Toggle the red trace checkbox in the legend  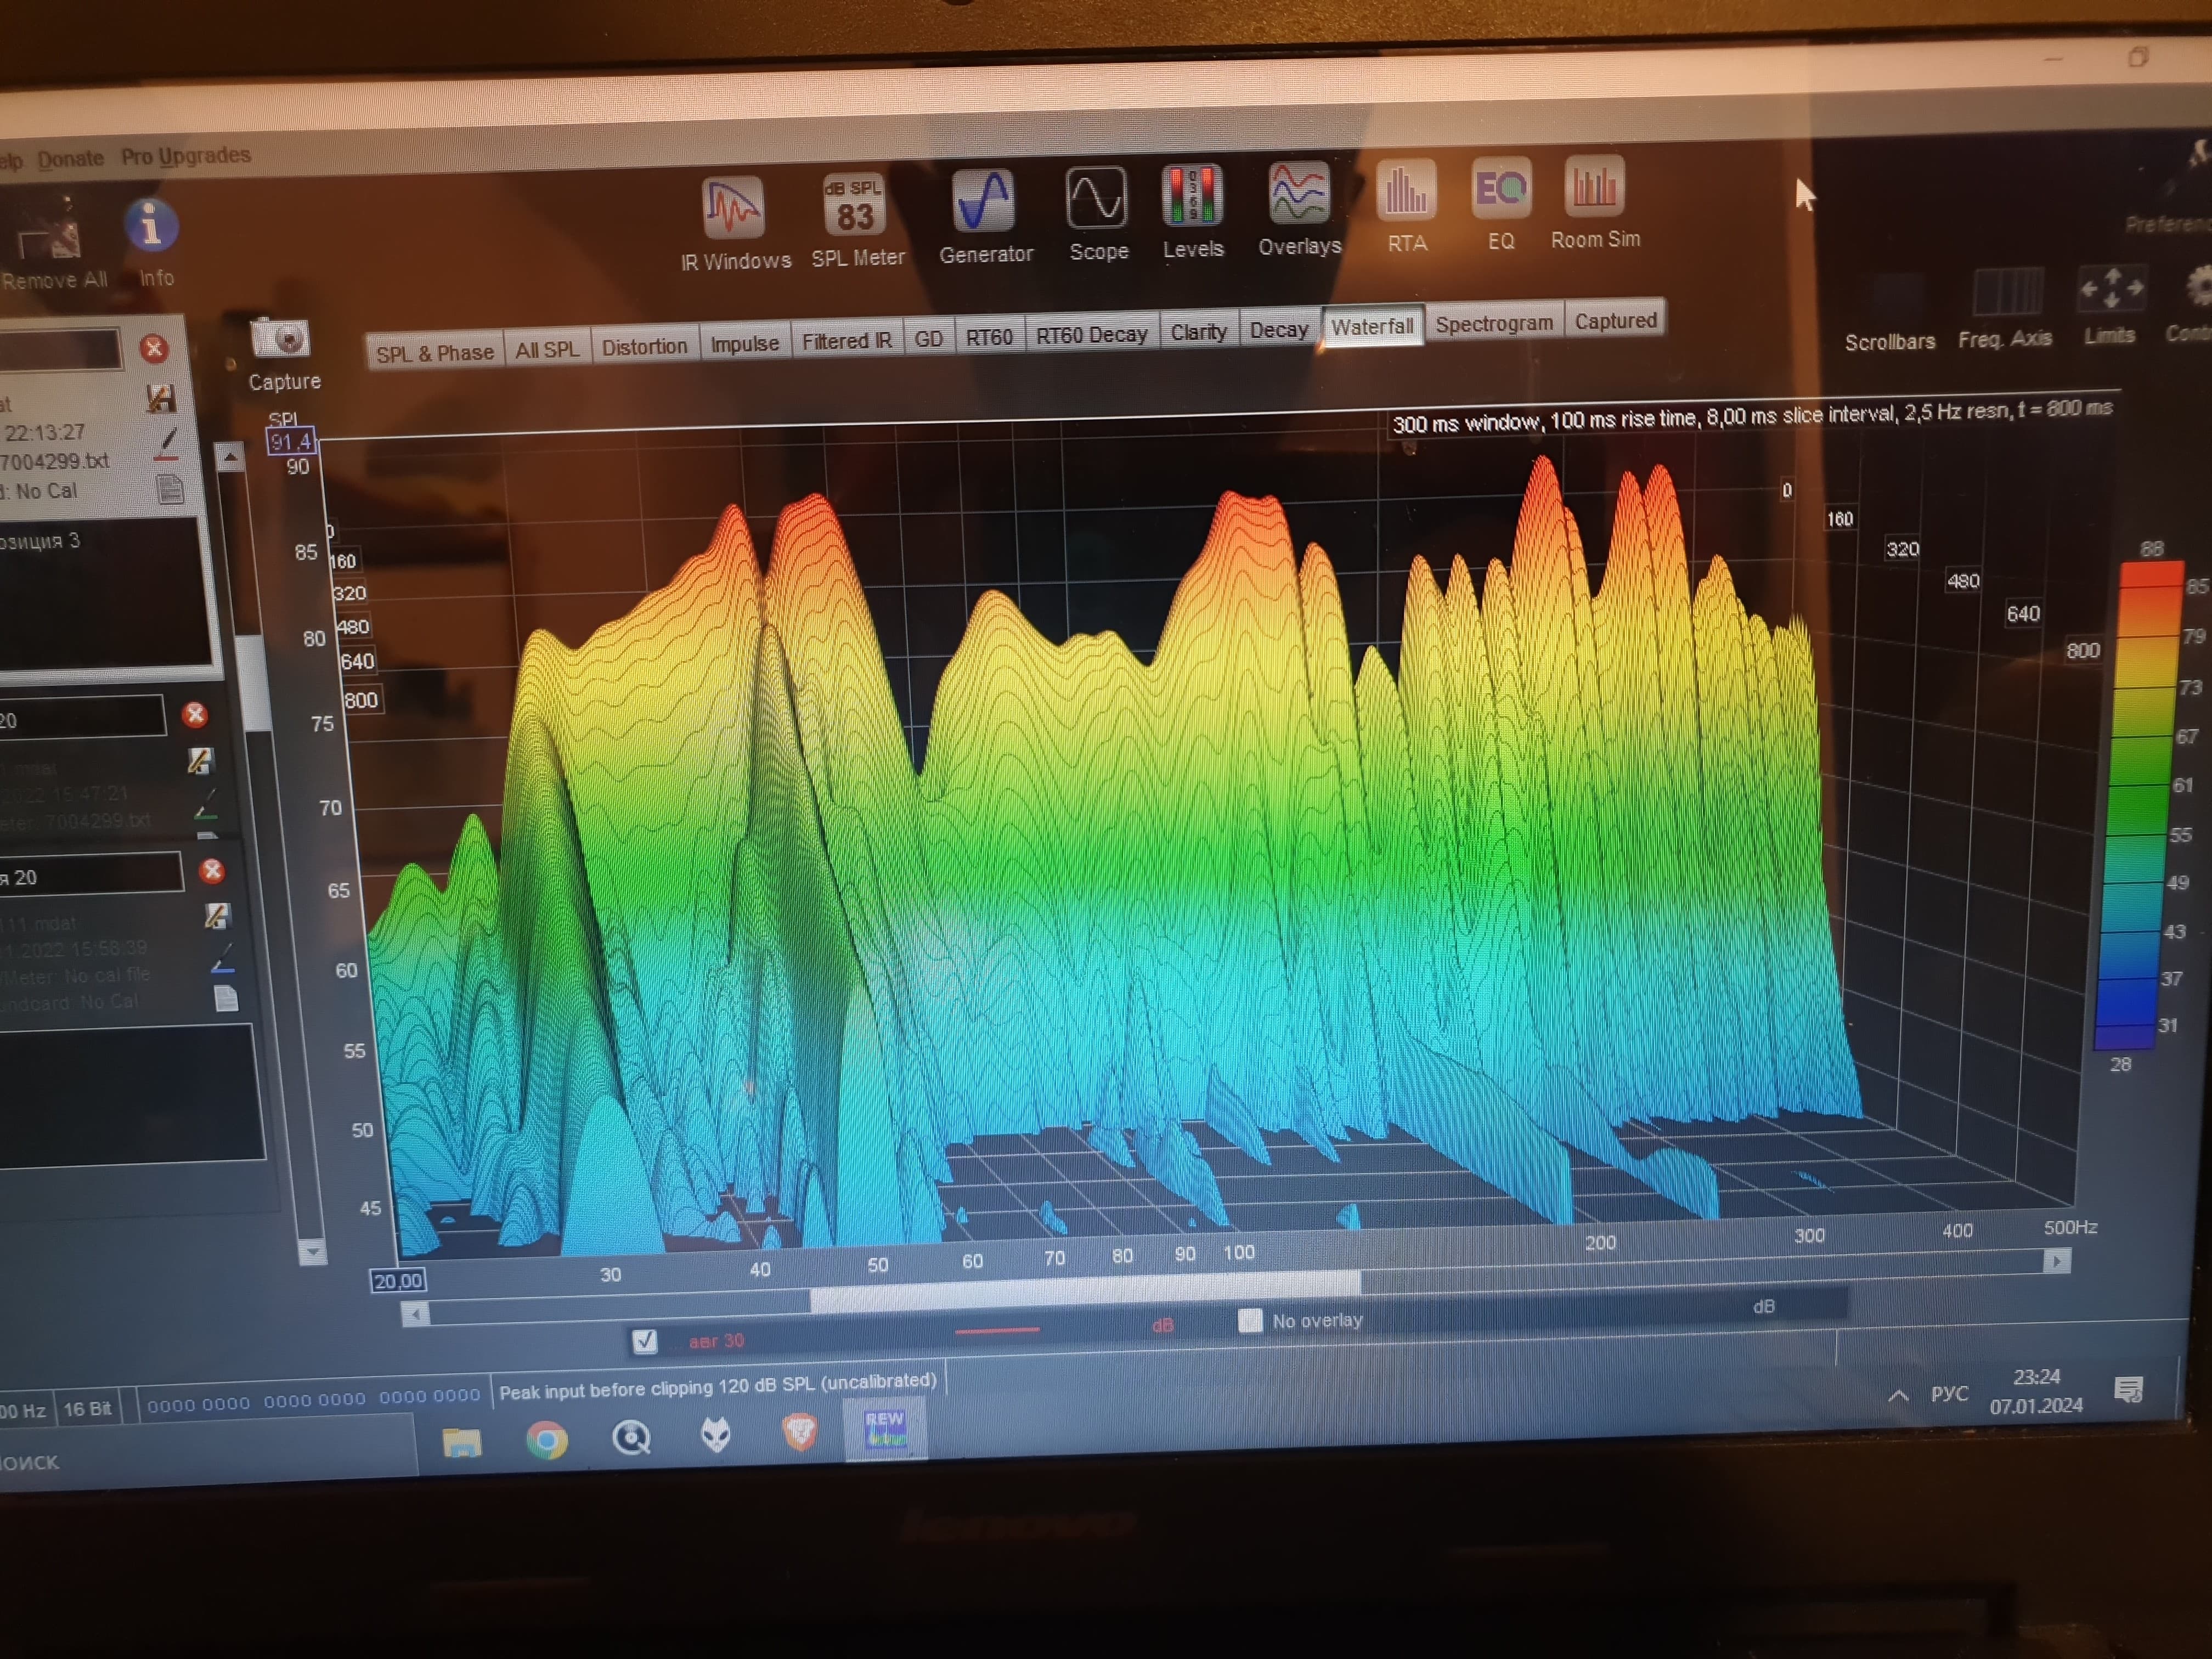(x=645, y=1341)
